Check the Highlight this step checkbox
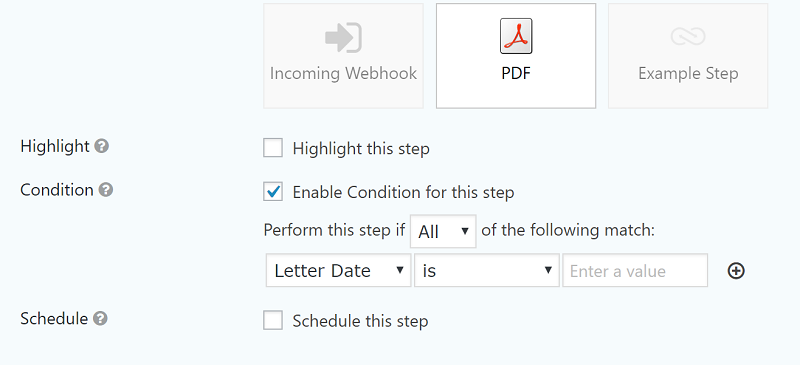 [x=273, y=149]
